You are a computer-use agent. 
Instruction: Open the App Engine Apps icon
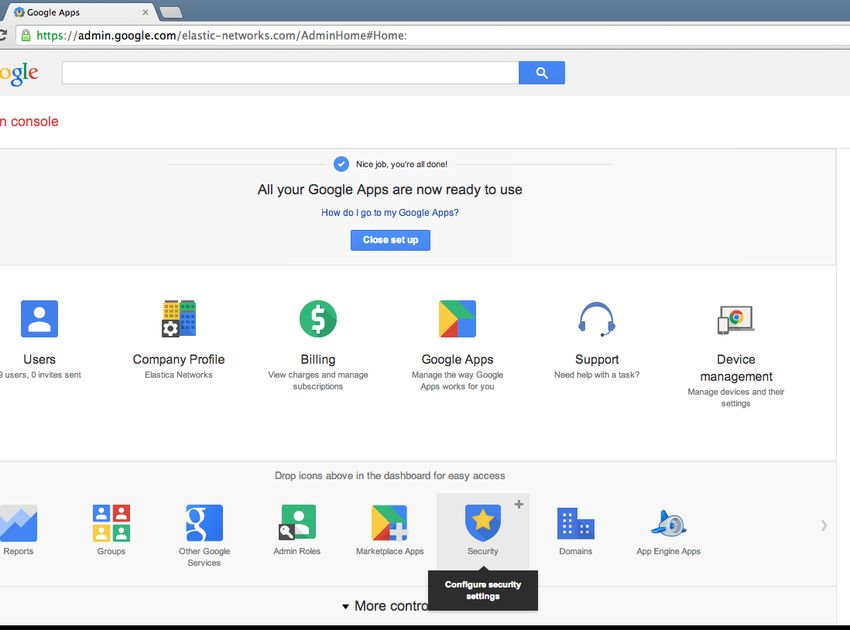tap(668, 523)
